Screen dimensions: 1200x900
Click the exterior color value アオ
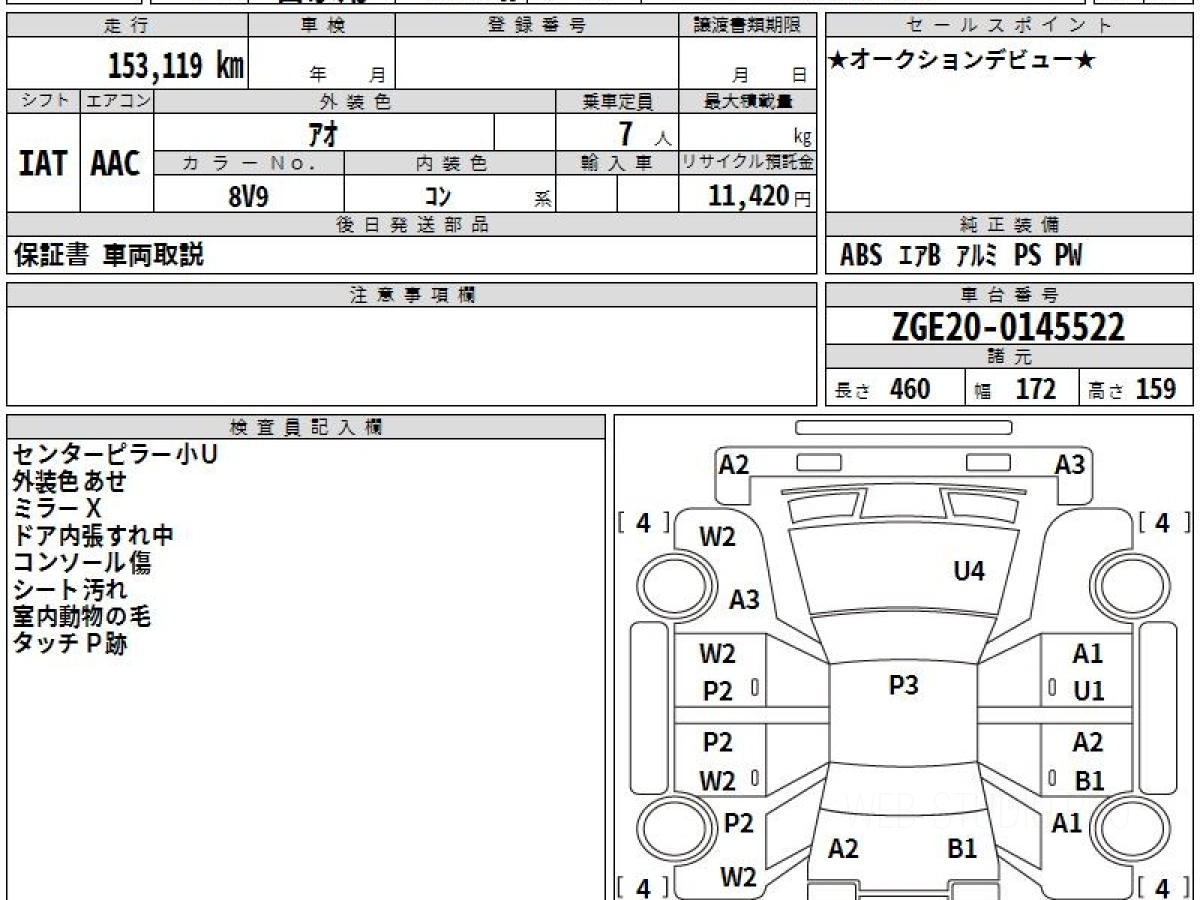pos(323,132)
